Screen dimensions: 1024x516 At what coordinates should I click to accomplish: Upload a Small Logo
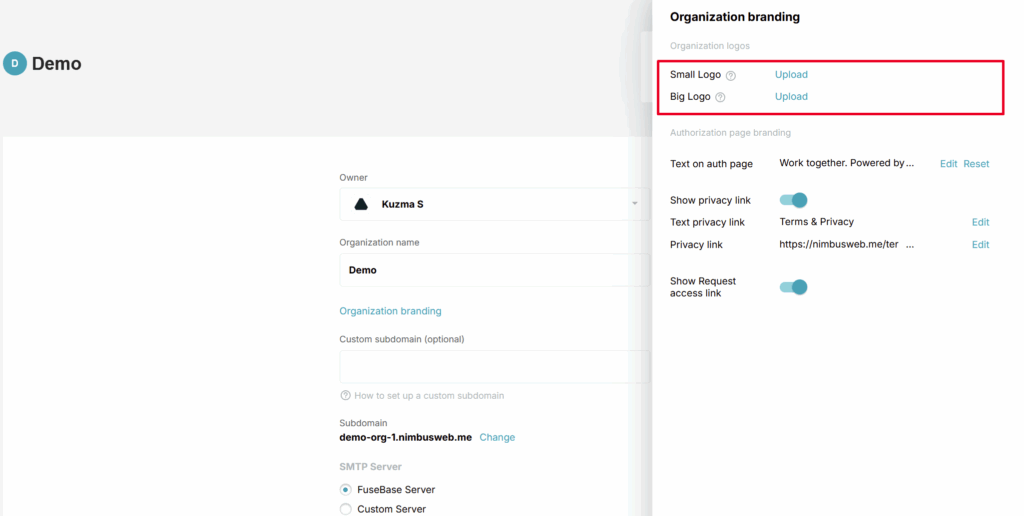point(791,75)
